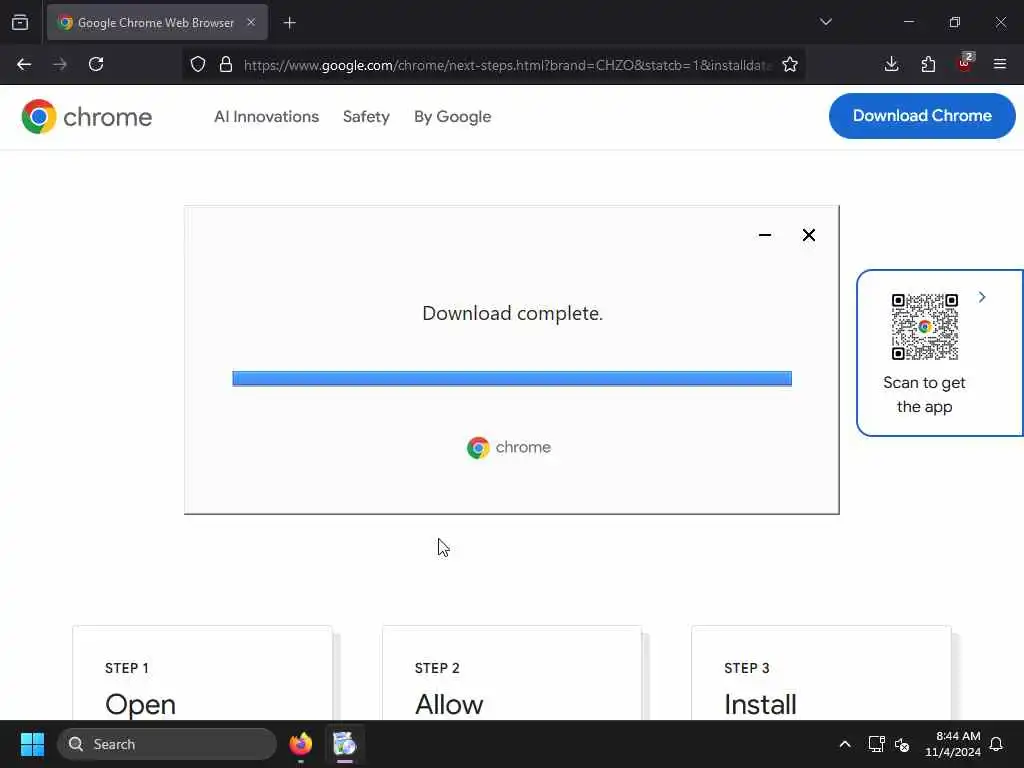1024x768 pixels.
Task: Click the browser back arrow
Action: [24, 64]
